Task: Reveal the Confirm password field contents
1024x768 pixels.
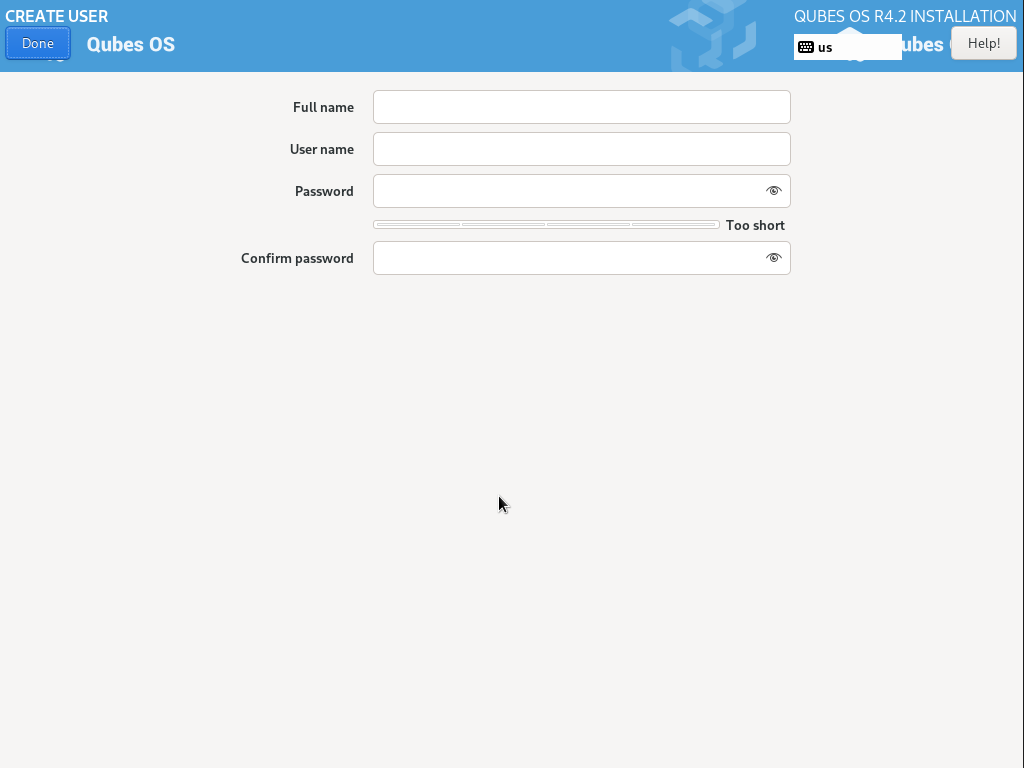Action: (x=773, y=257)
